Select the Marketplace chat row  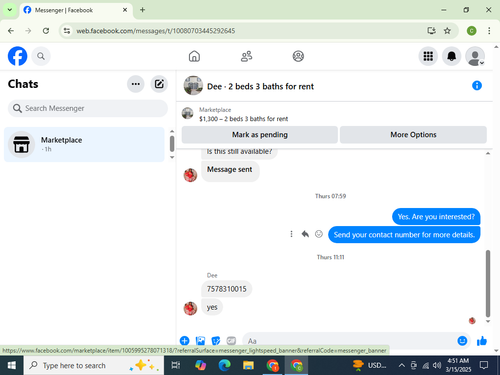84,144
